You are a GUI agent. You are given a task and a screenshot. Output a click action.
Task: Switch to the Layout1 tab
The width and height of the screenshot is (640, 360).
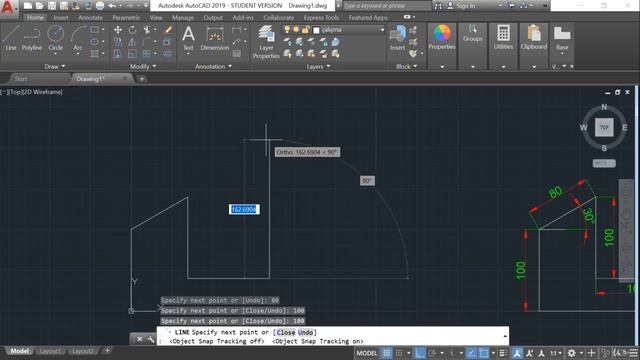click(50, 351)
